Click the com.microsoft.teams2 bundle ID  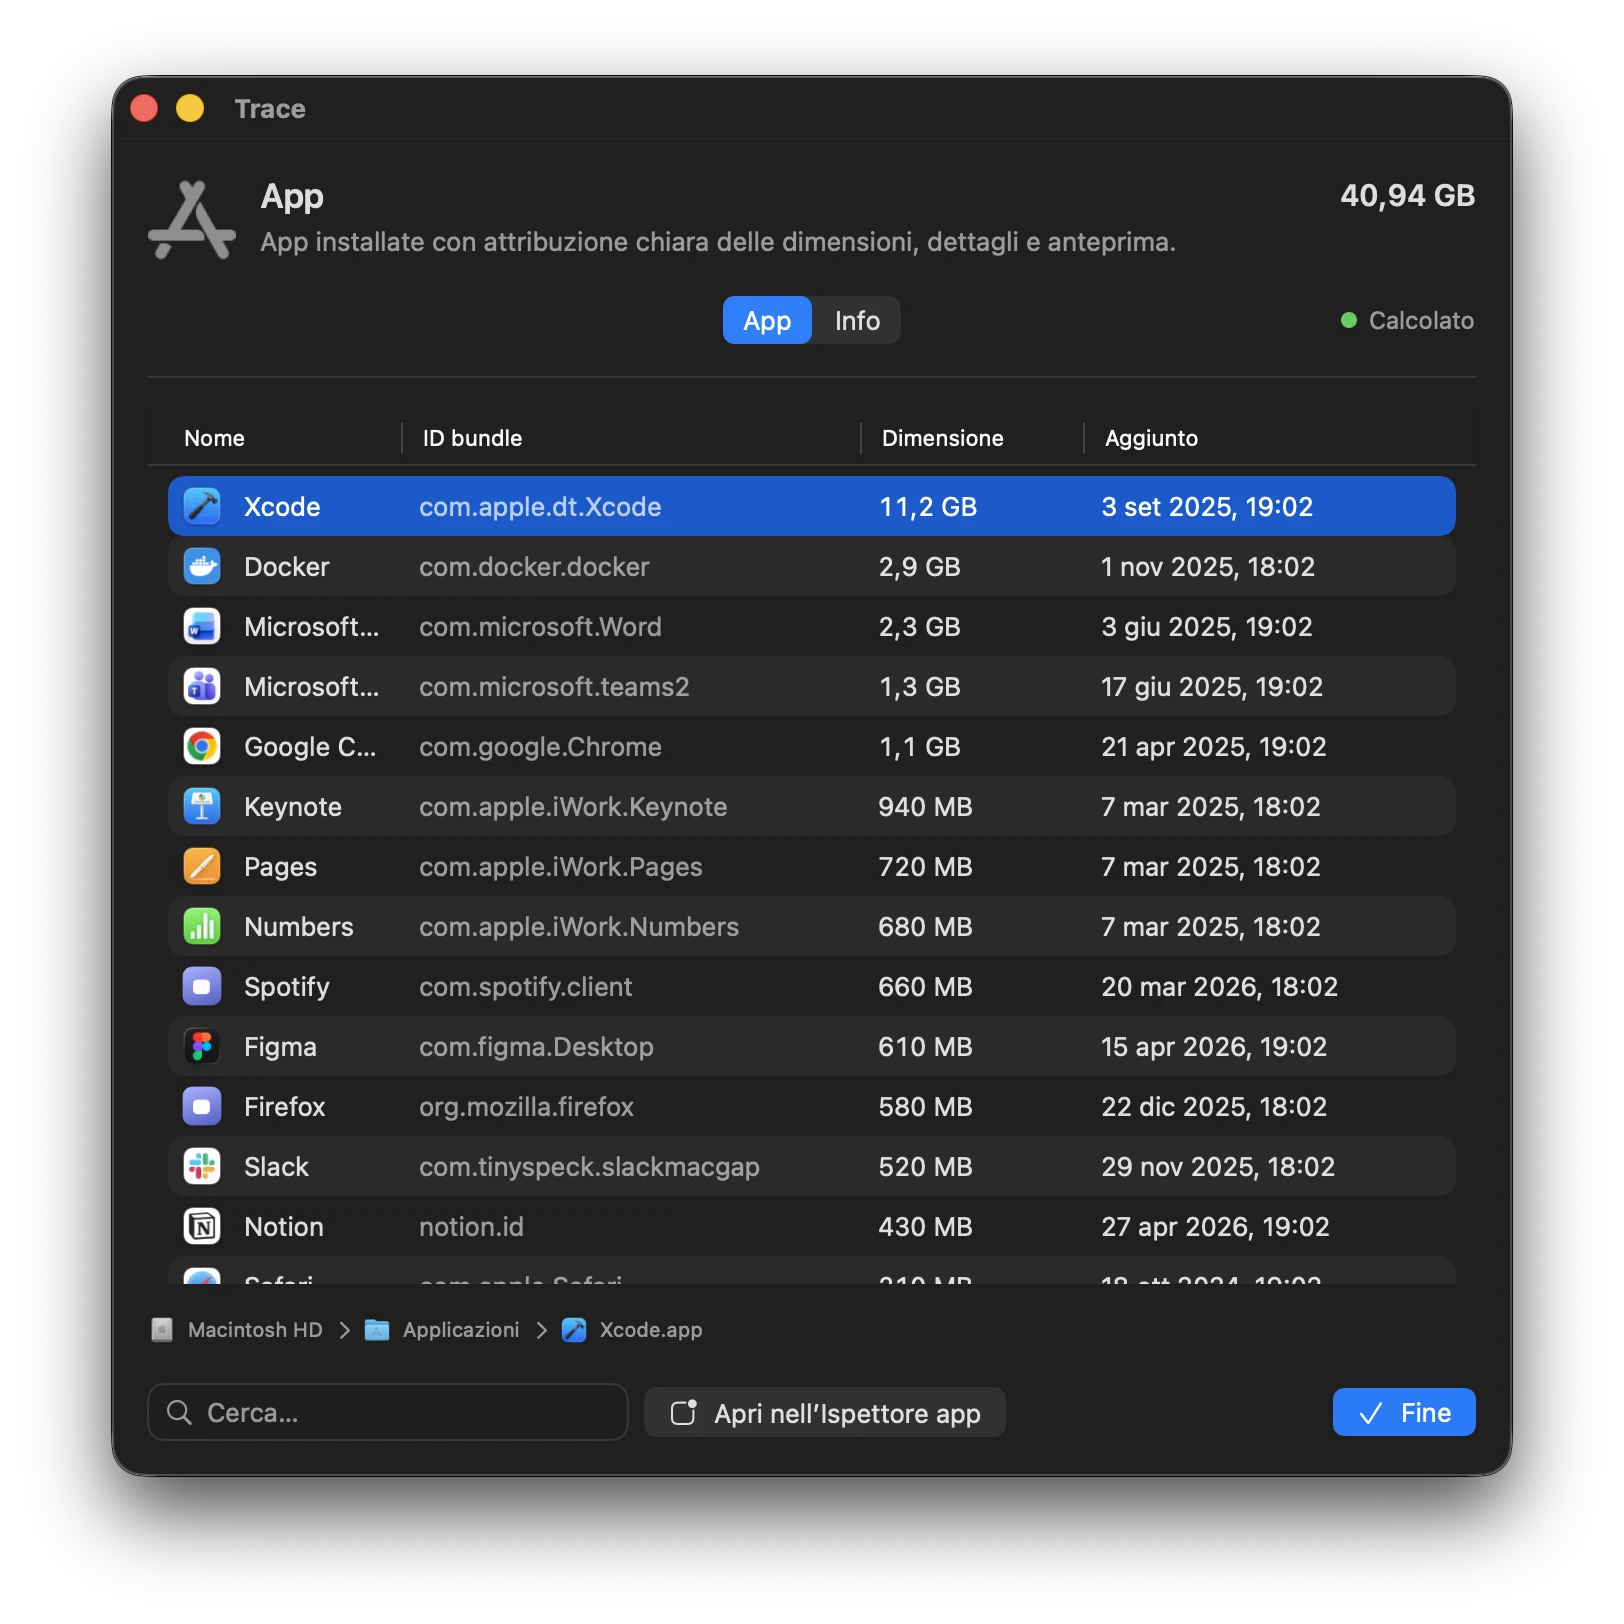coord(554,687)
